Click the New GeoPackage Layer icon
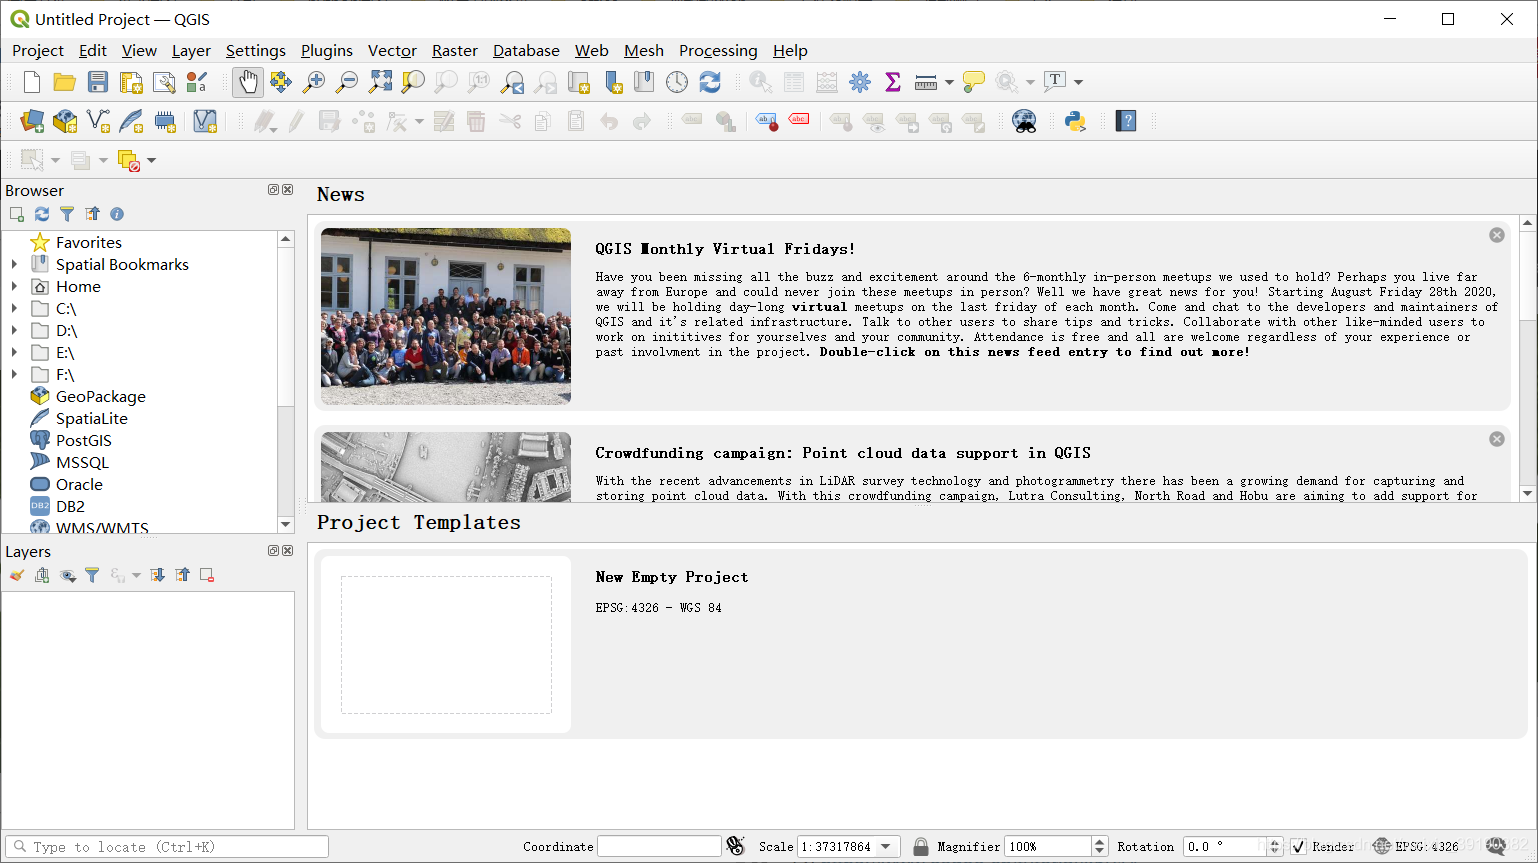 pyautogui.click(x=65, y=122)
